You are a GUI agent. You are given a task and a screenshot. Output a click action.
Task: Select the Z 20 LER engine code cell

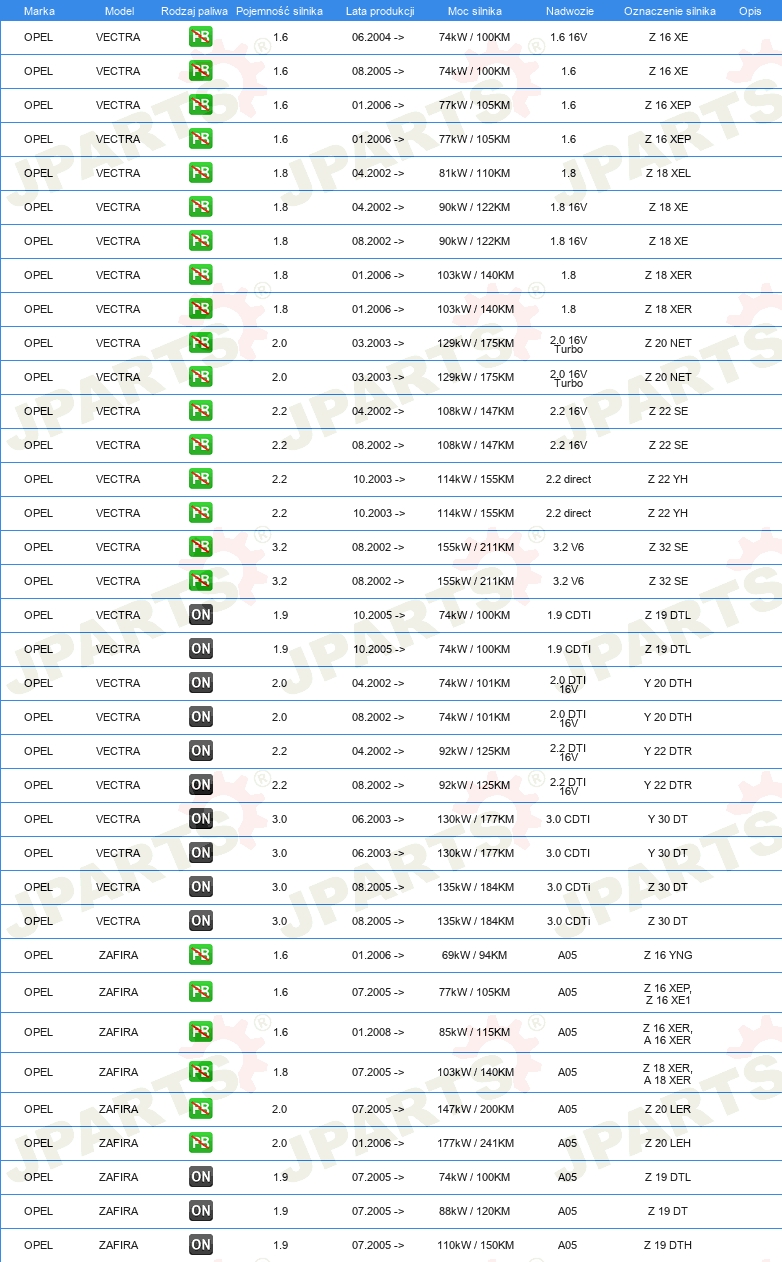pos(668,1109)
